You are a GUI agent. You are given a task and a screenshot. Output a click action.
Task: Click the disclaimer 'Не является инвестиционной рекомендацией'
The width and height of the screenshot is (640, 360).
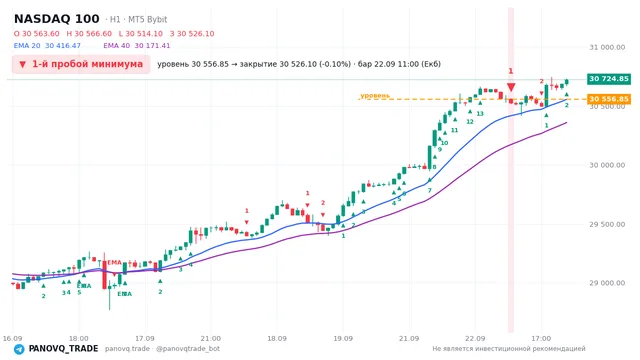tap(509, 349)
